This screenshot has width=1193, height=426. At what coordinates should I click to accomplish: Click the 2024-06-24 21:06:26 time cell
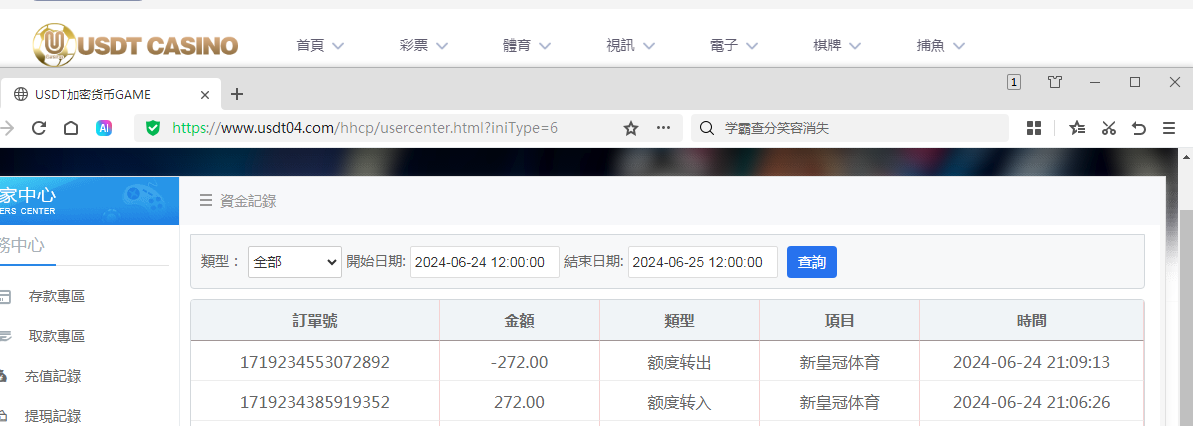click(x=1032, y=402)
